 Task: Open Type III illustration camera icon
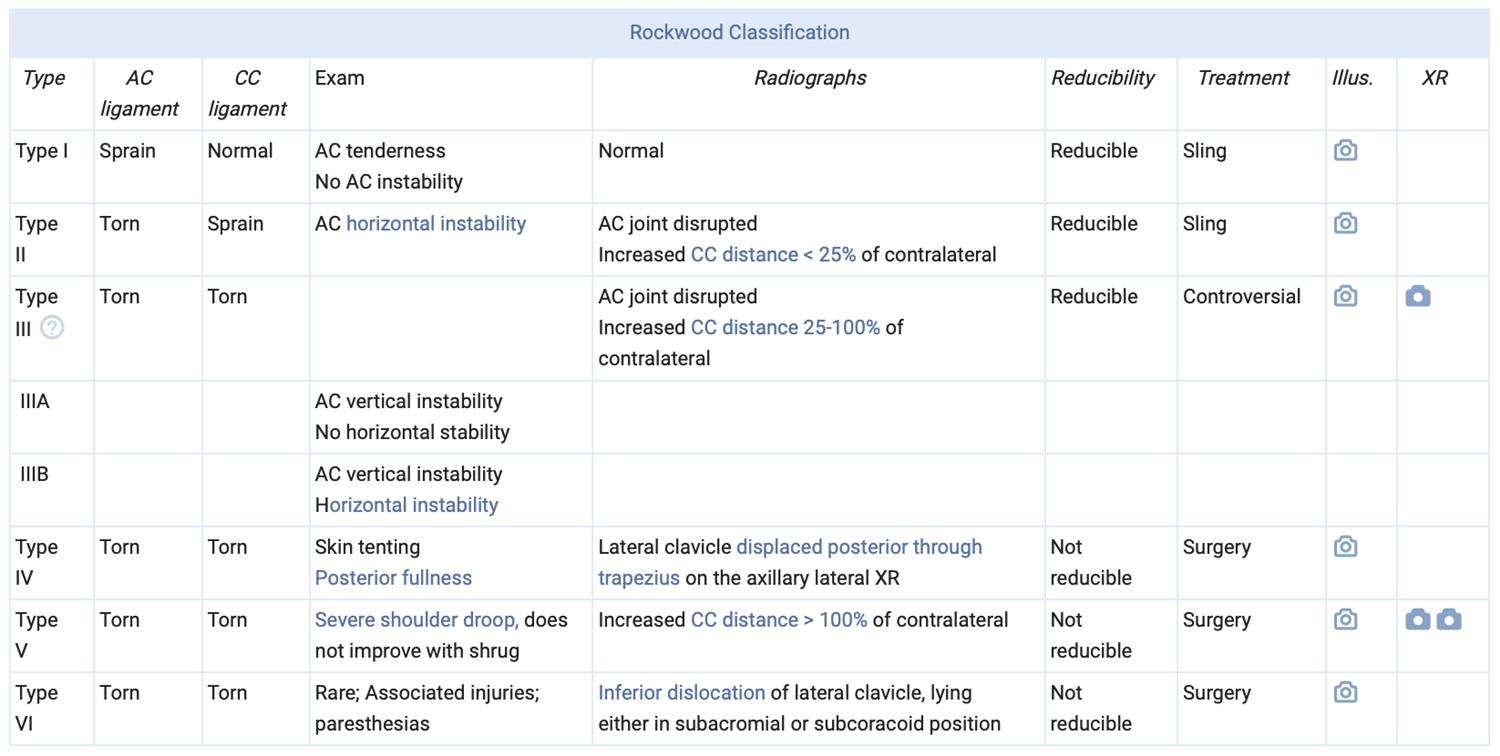tap(1345, 297)
